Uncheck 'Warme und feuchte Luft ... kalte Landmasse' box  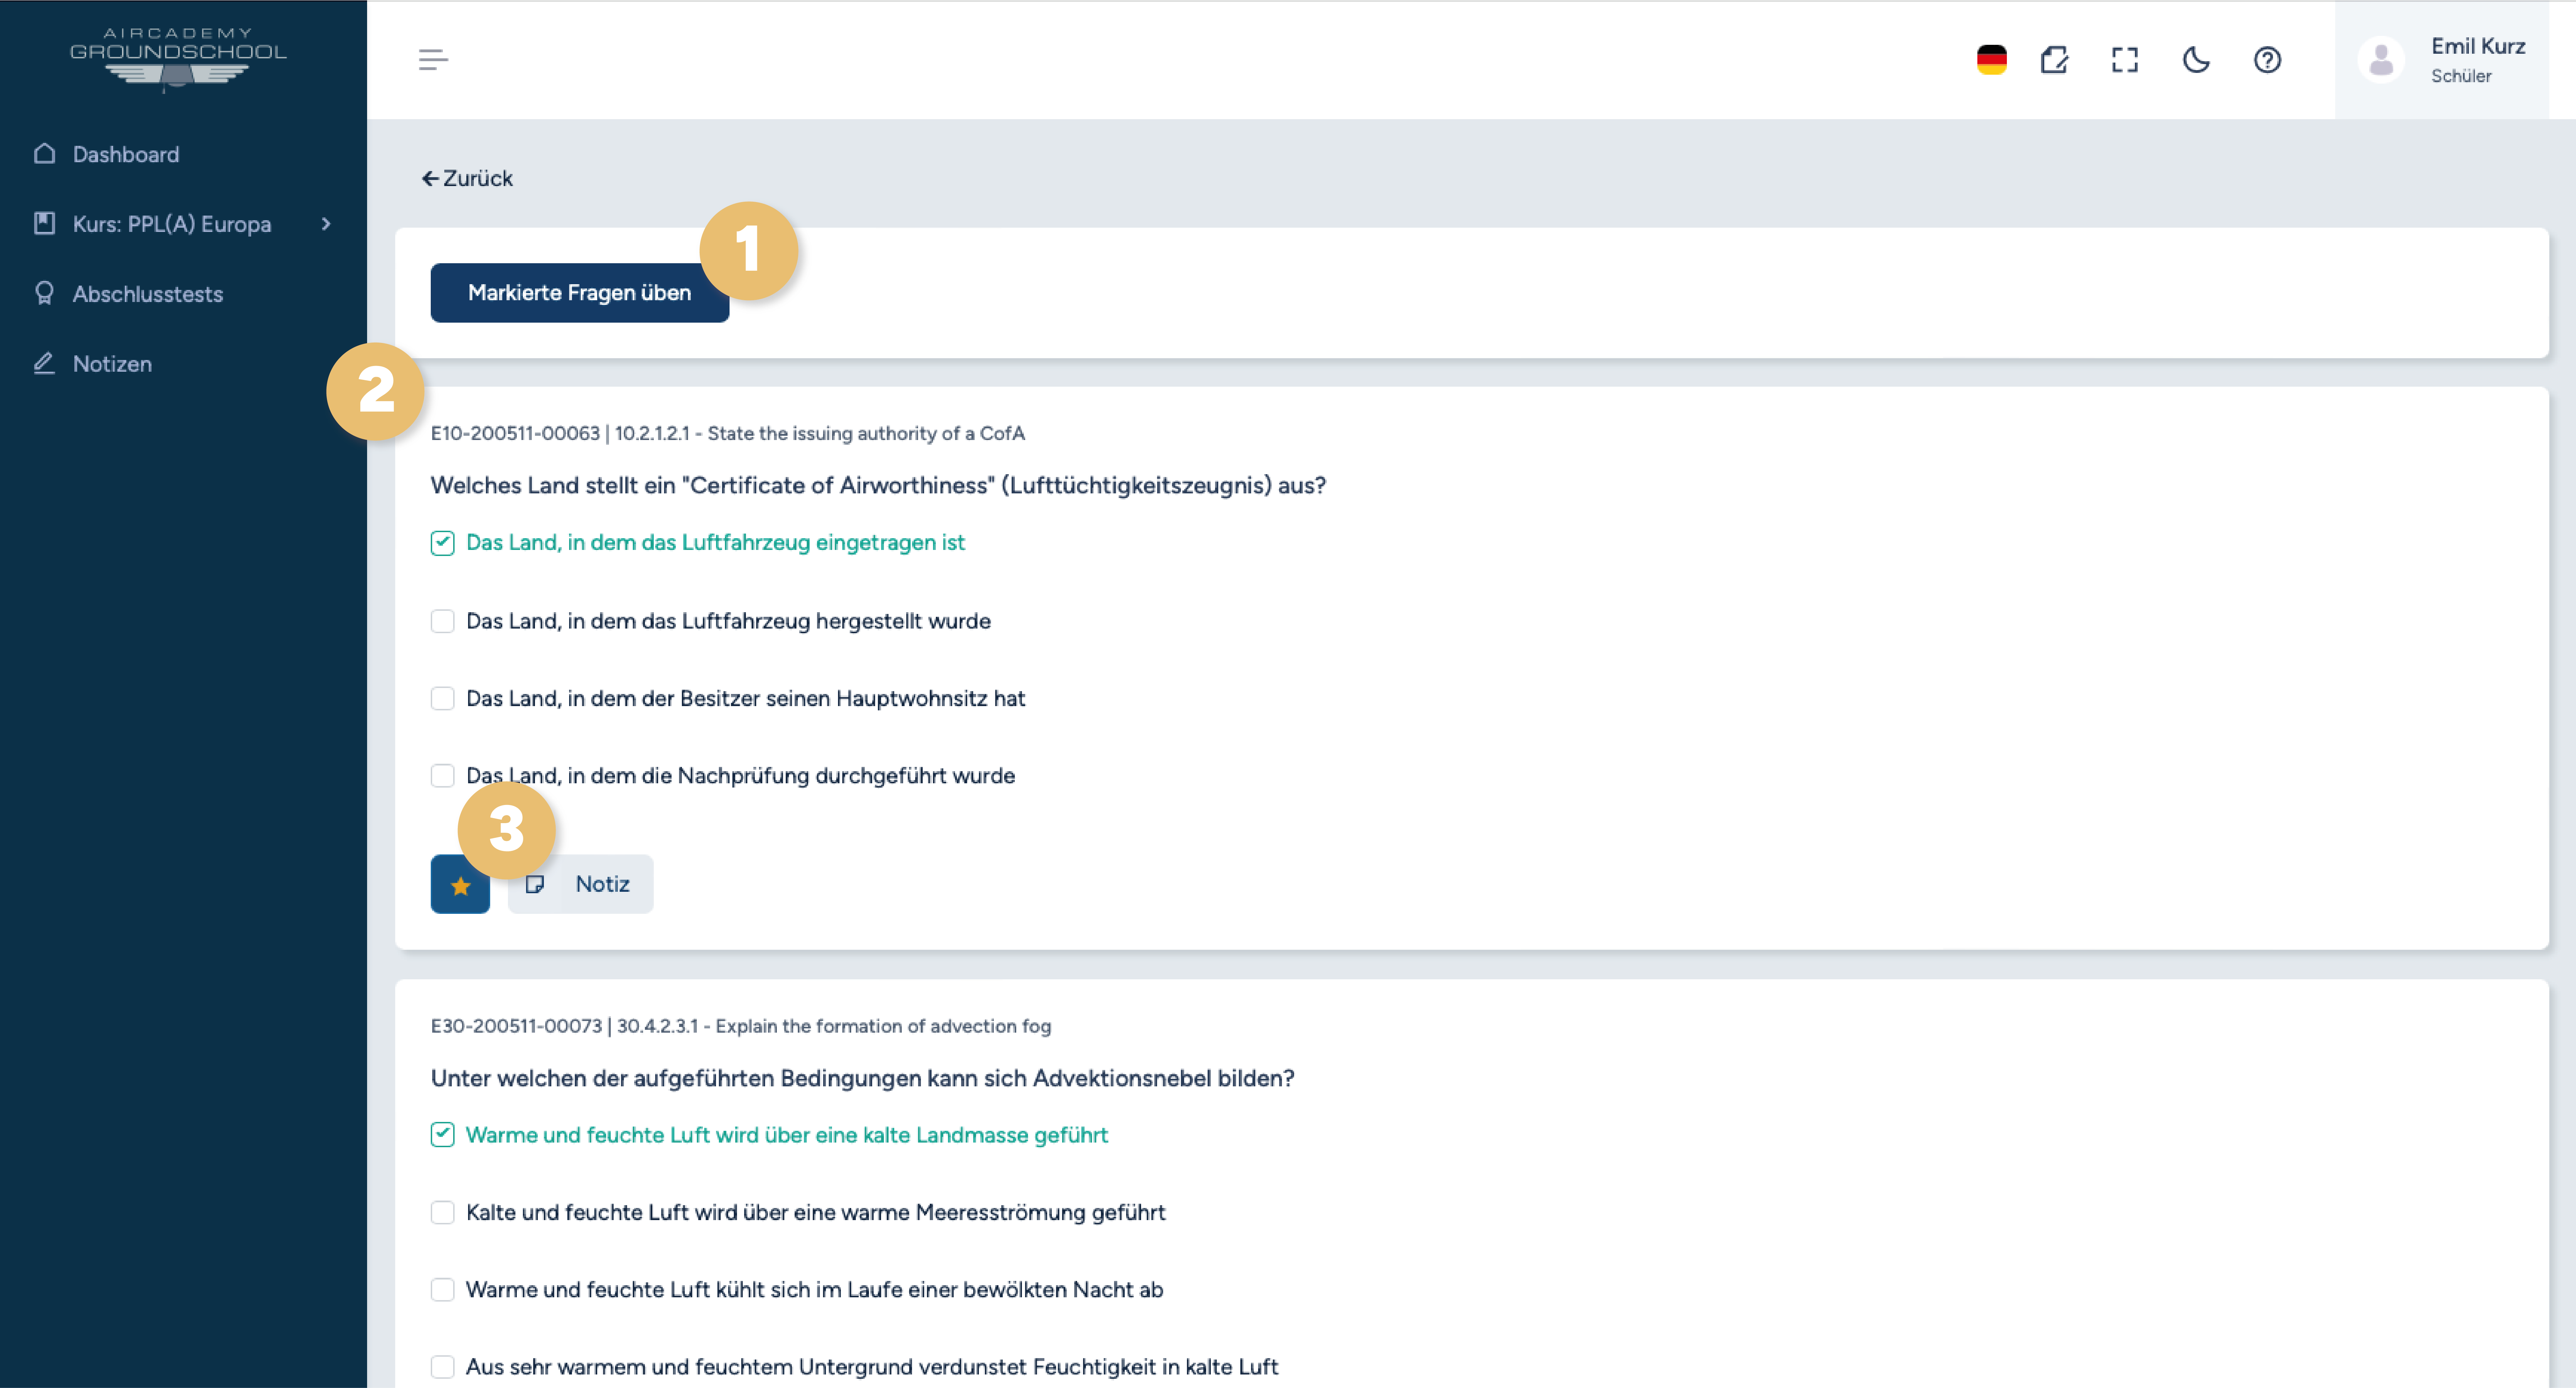[x=442, y=1135]
